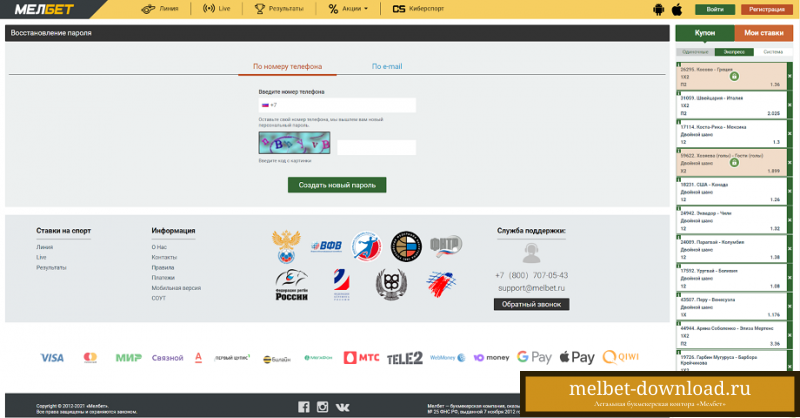Expand the Акции dropdown menu
Screen dimensions: 800x418
348,9
